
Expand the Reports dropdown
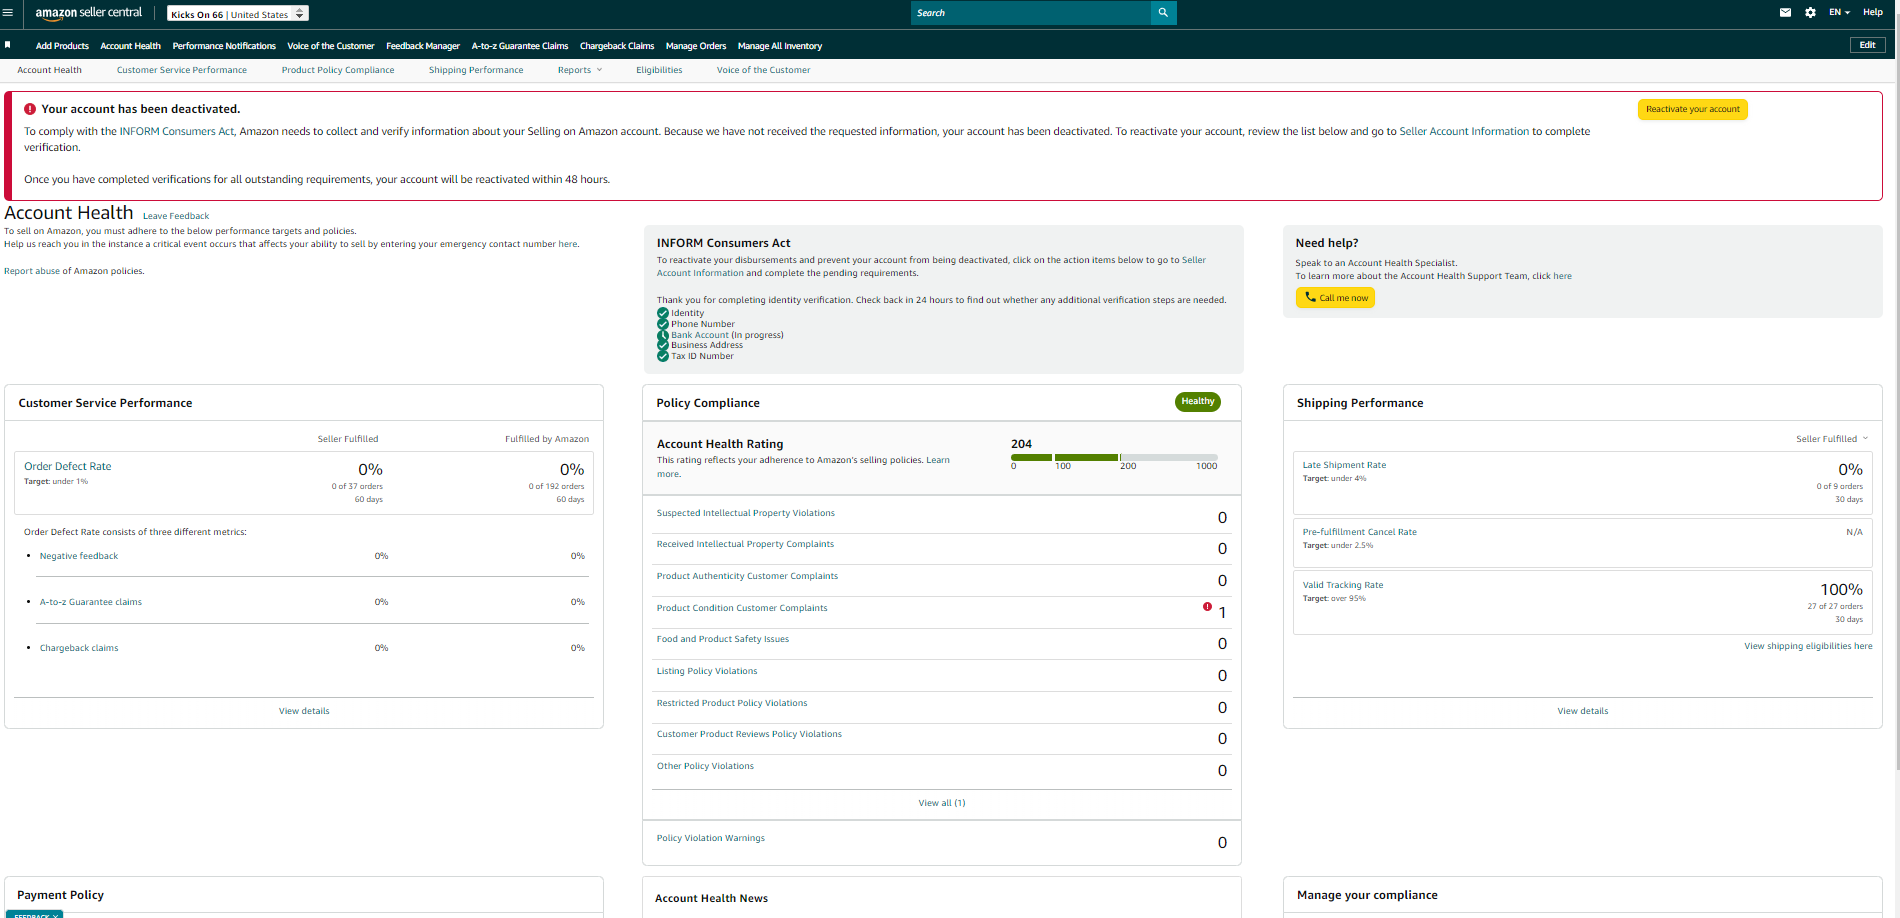[580, 70]
